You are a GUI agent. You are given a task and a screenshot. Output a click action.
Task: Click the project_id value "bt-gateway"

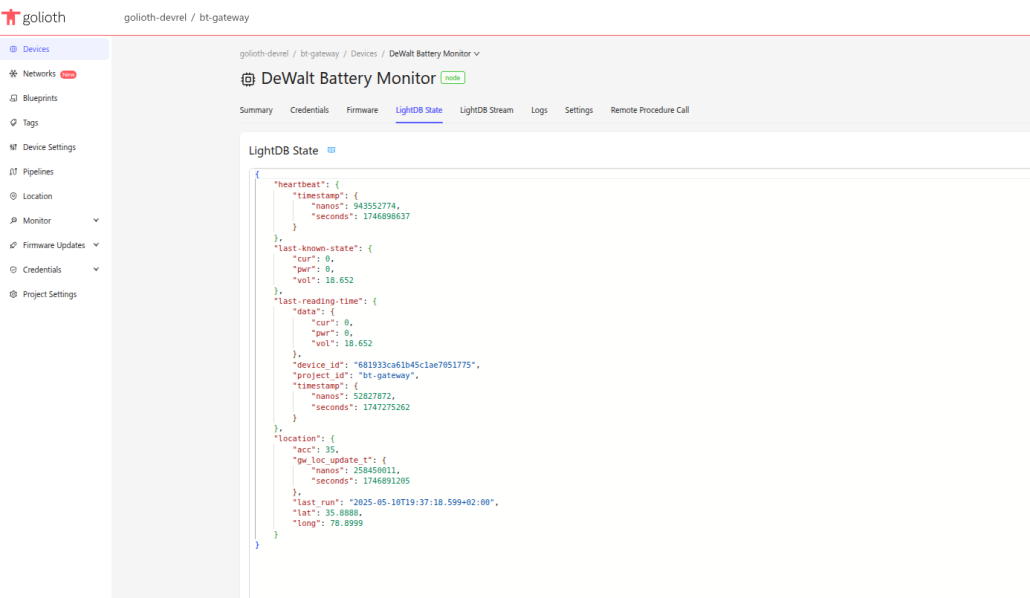388,375
